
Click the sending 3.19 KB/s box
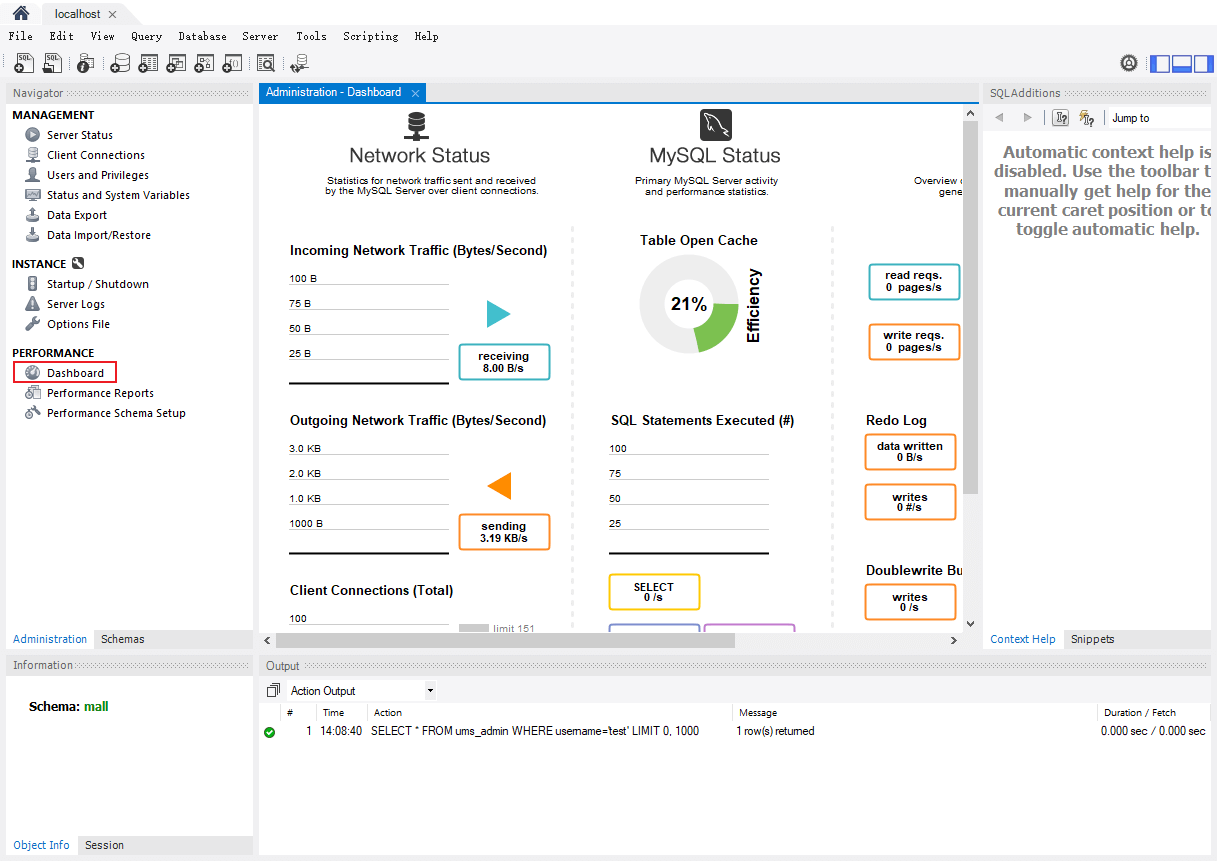click(x=504, y=532)
